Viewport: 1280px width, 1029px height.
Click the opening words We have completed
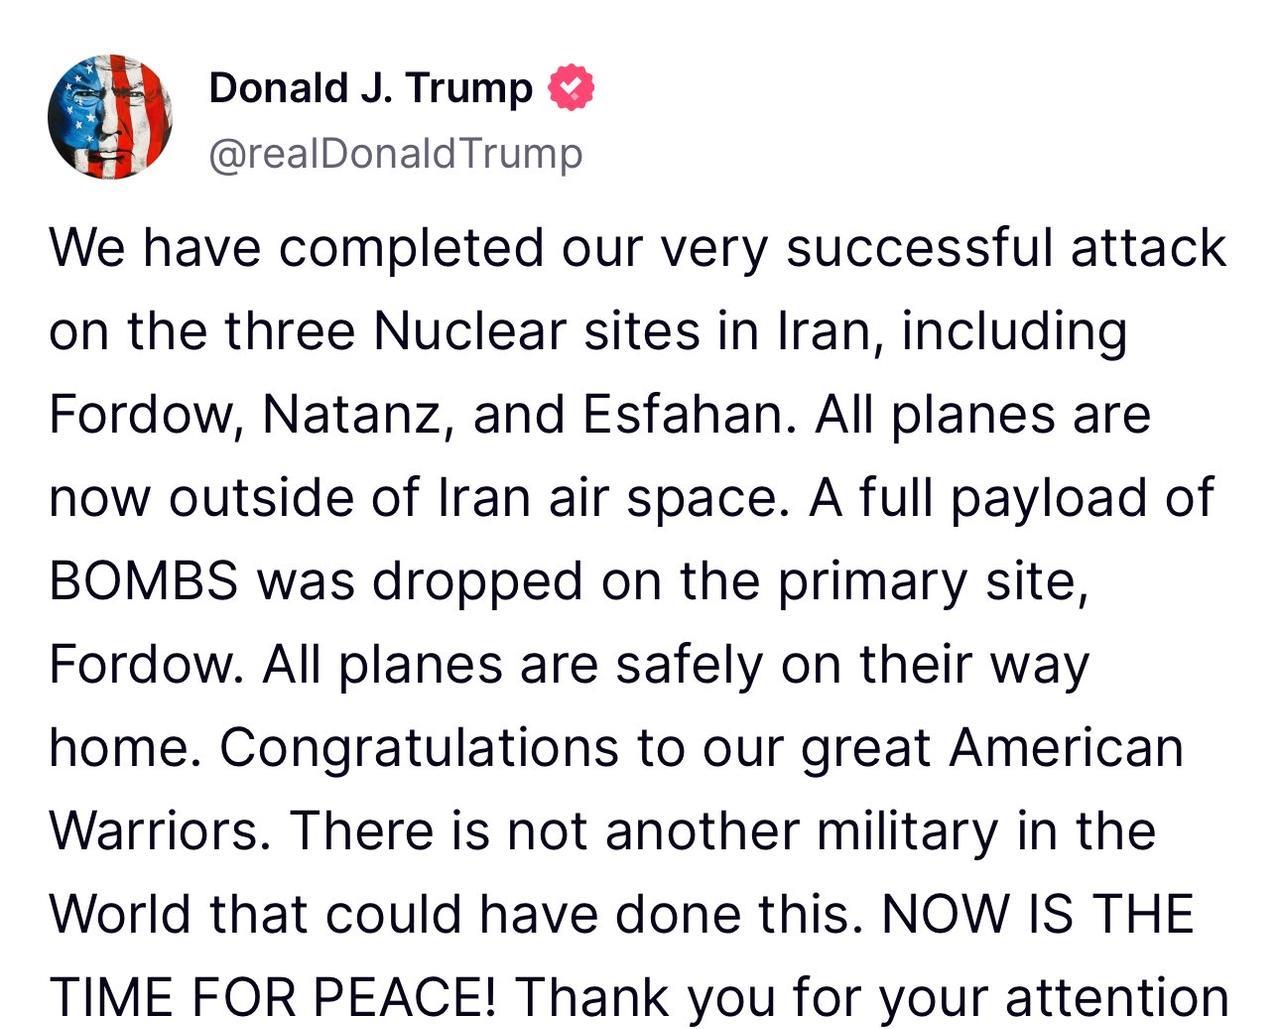297,248
